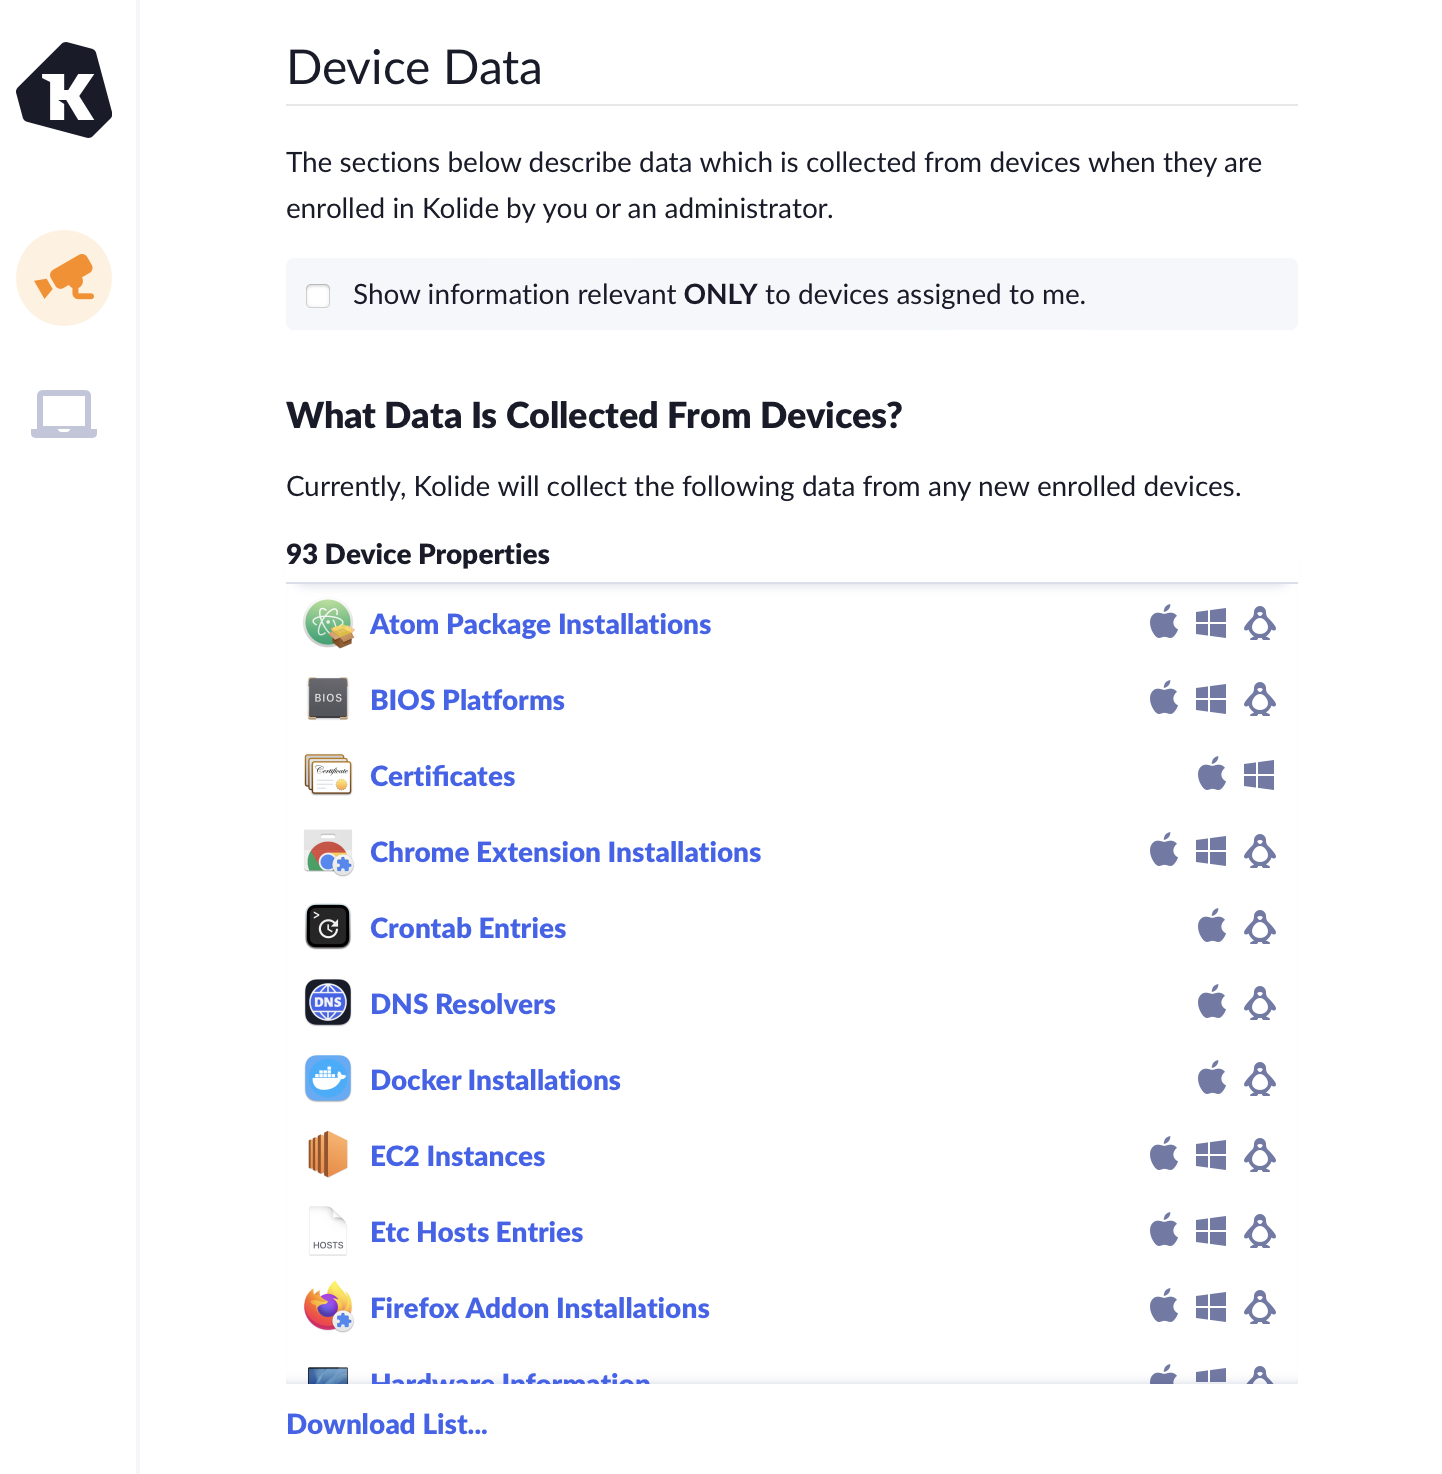This screenshot has height=1474, width=1442.
Task: Open the BIOS Platforms property
Action: tap(467, 700)
